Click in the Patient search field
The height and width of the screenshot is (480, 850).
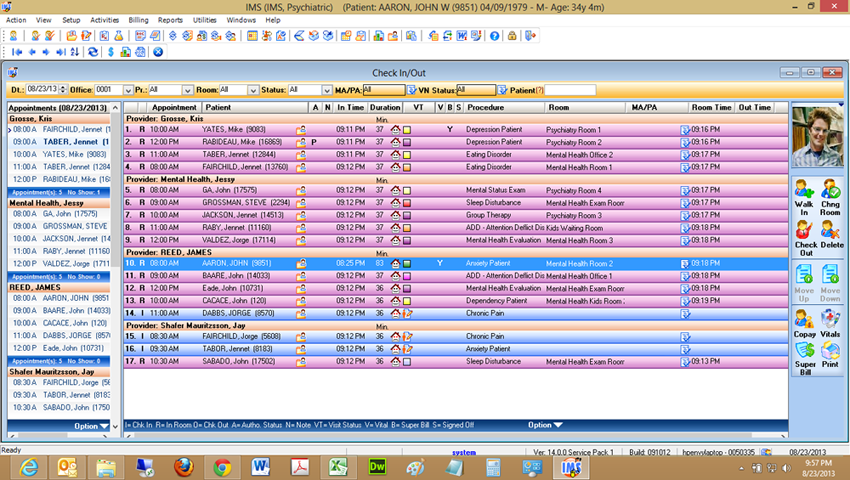point(570,90)
